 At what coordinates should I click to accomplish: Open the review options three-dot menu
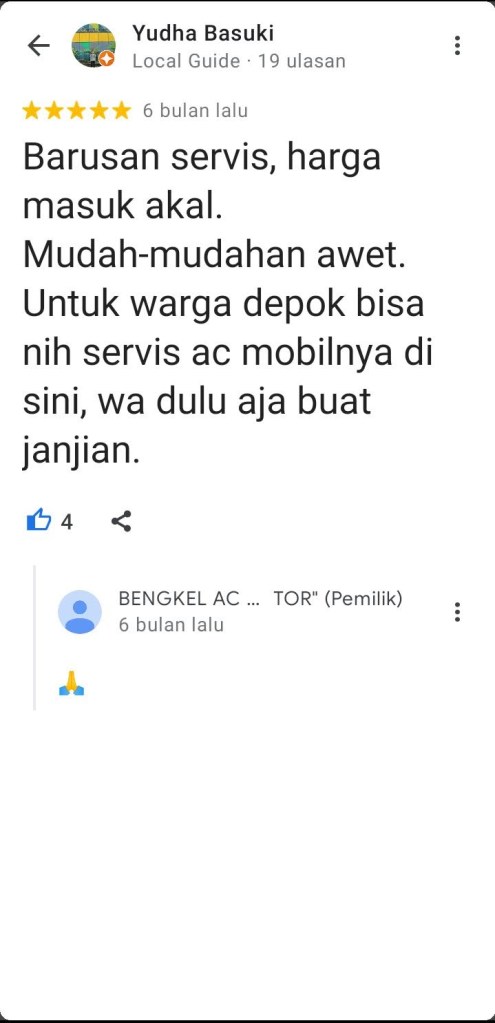pyautogui.click(x=457, y=45)
